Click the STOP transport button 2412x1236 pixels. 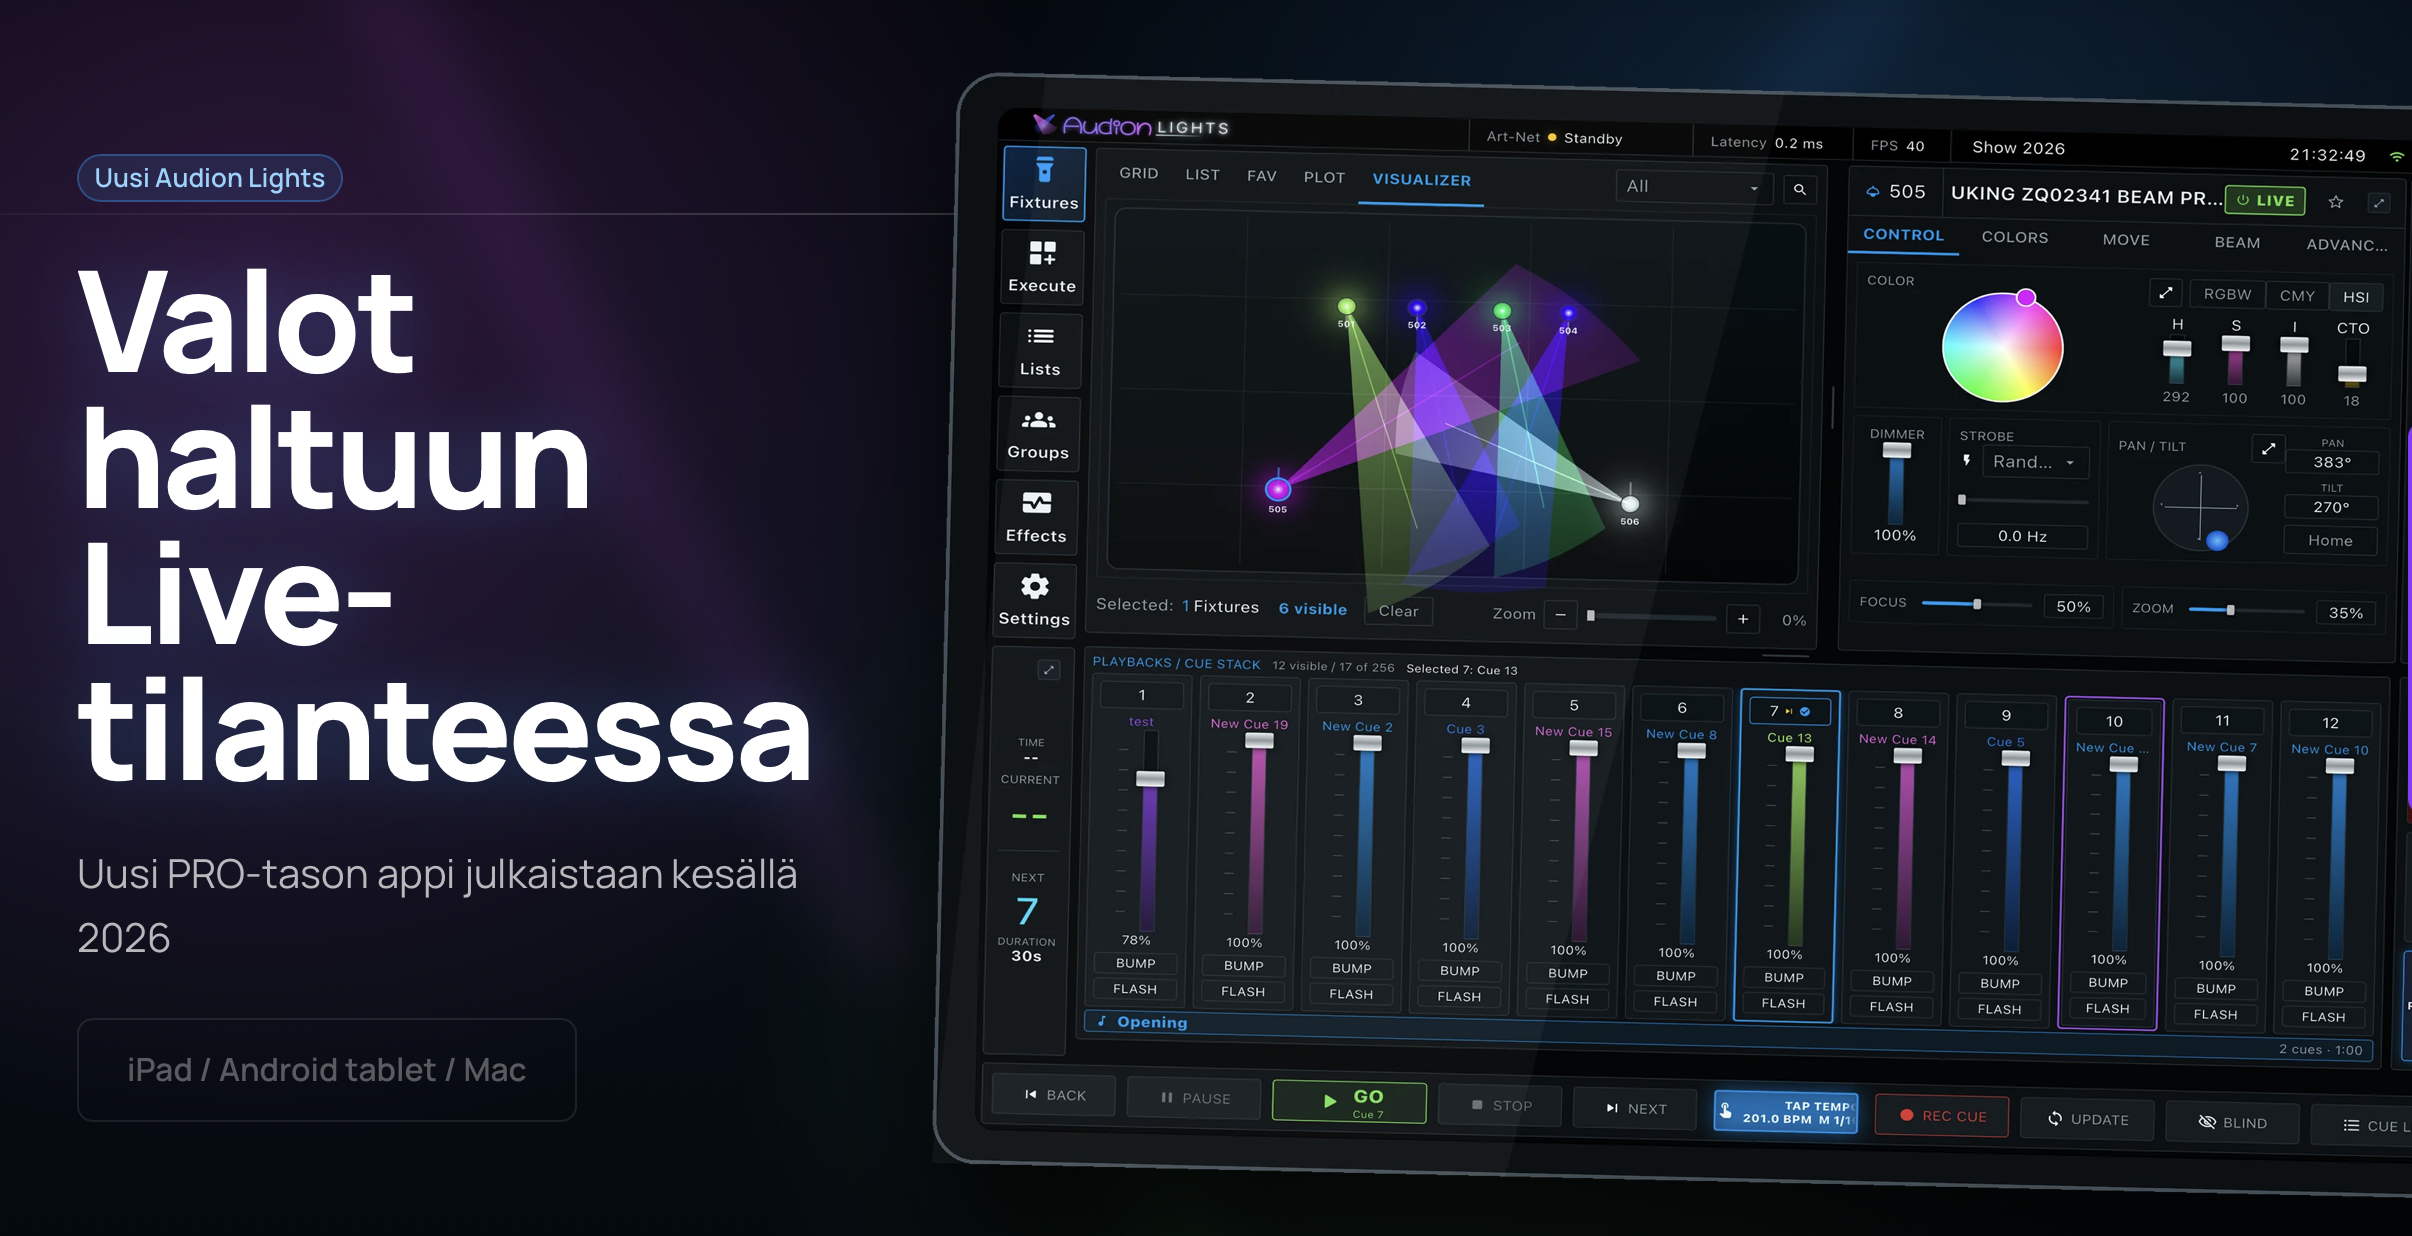coord(1501,1105)
